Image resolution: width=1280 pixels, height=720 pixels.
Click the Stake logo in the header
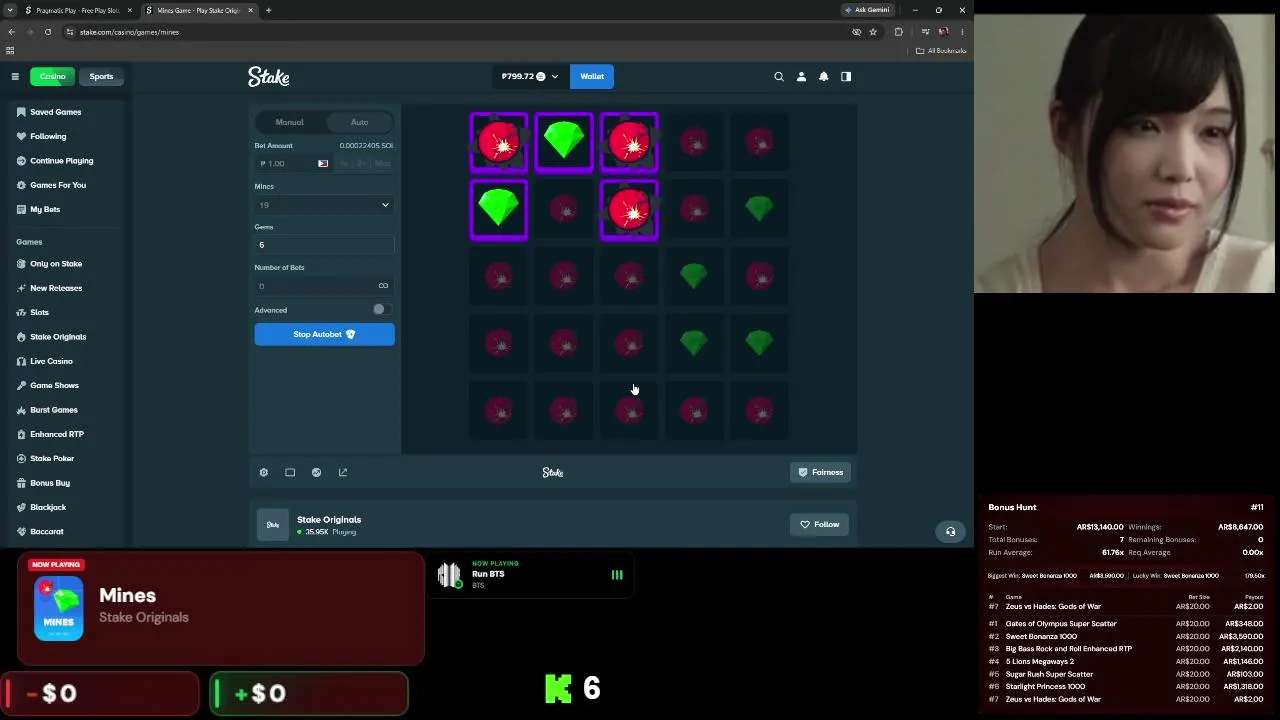(x=268, y=76)
